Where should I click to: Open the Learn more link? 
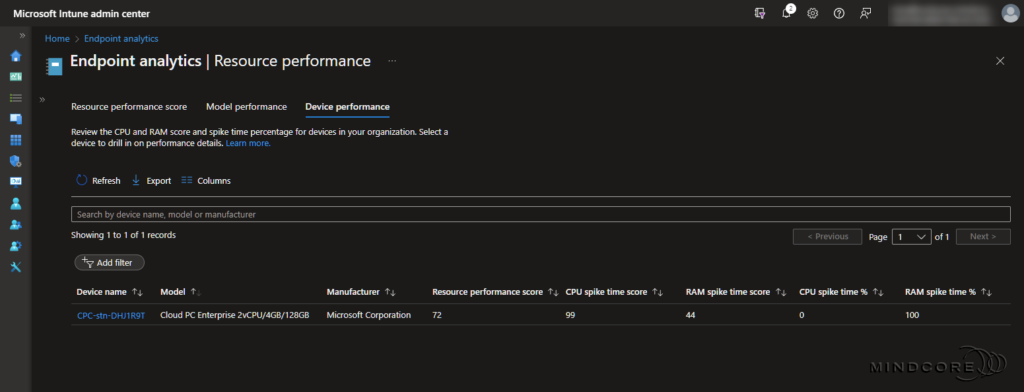(x=248, y=143)
